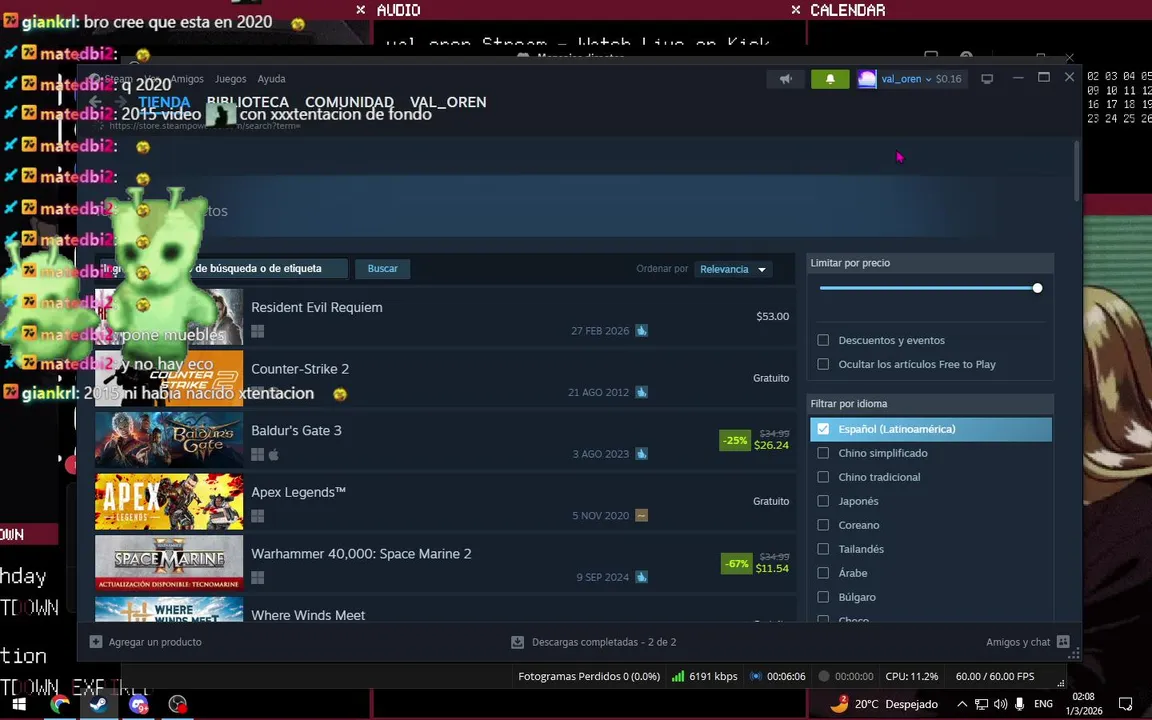Click the Space Marine 2 thumbnail
The image size is (1152, 720).
(169, 564)
